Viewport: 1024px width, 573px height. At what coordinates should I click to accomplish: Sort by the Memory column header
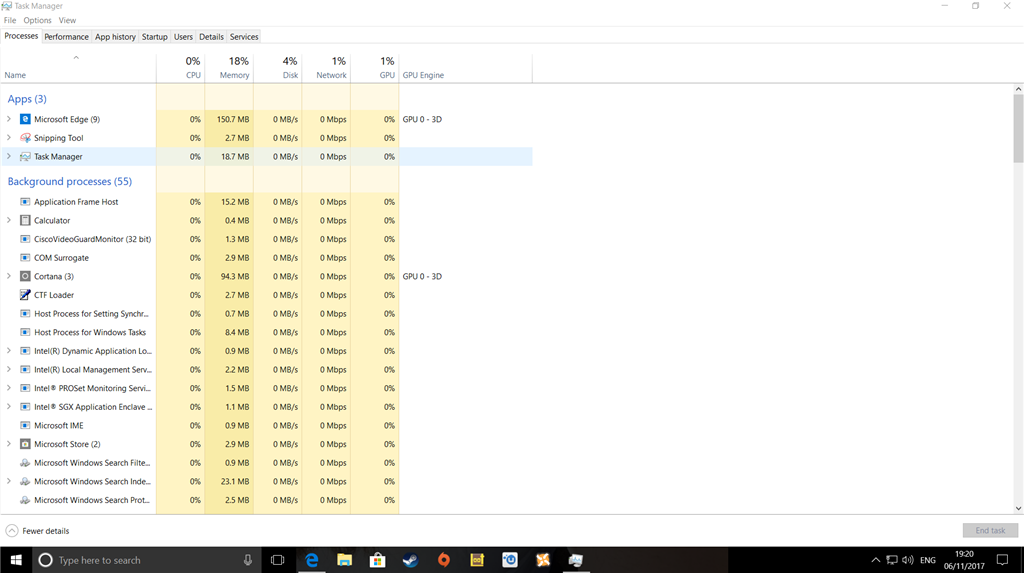coord(229,68)
